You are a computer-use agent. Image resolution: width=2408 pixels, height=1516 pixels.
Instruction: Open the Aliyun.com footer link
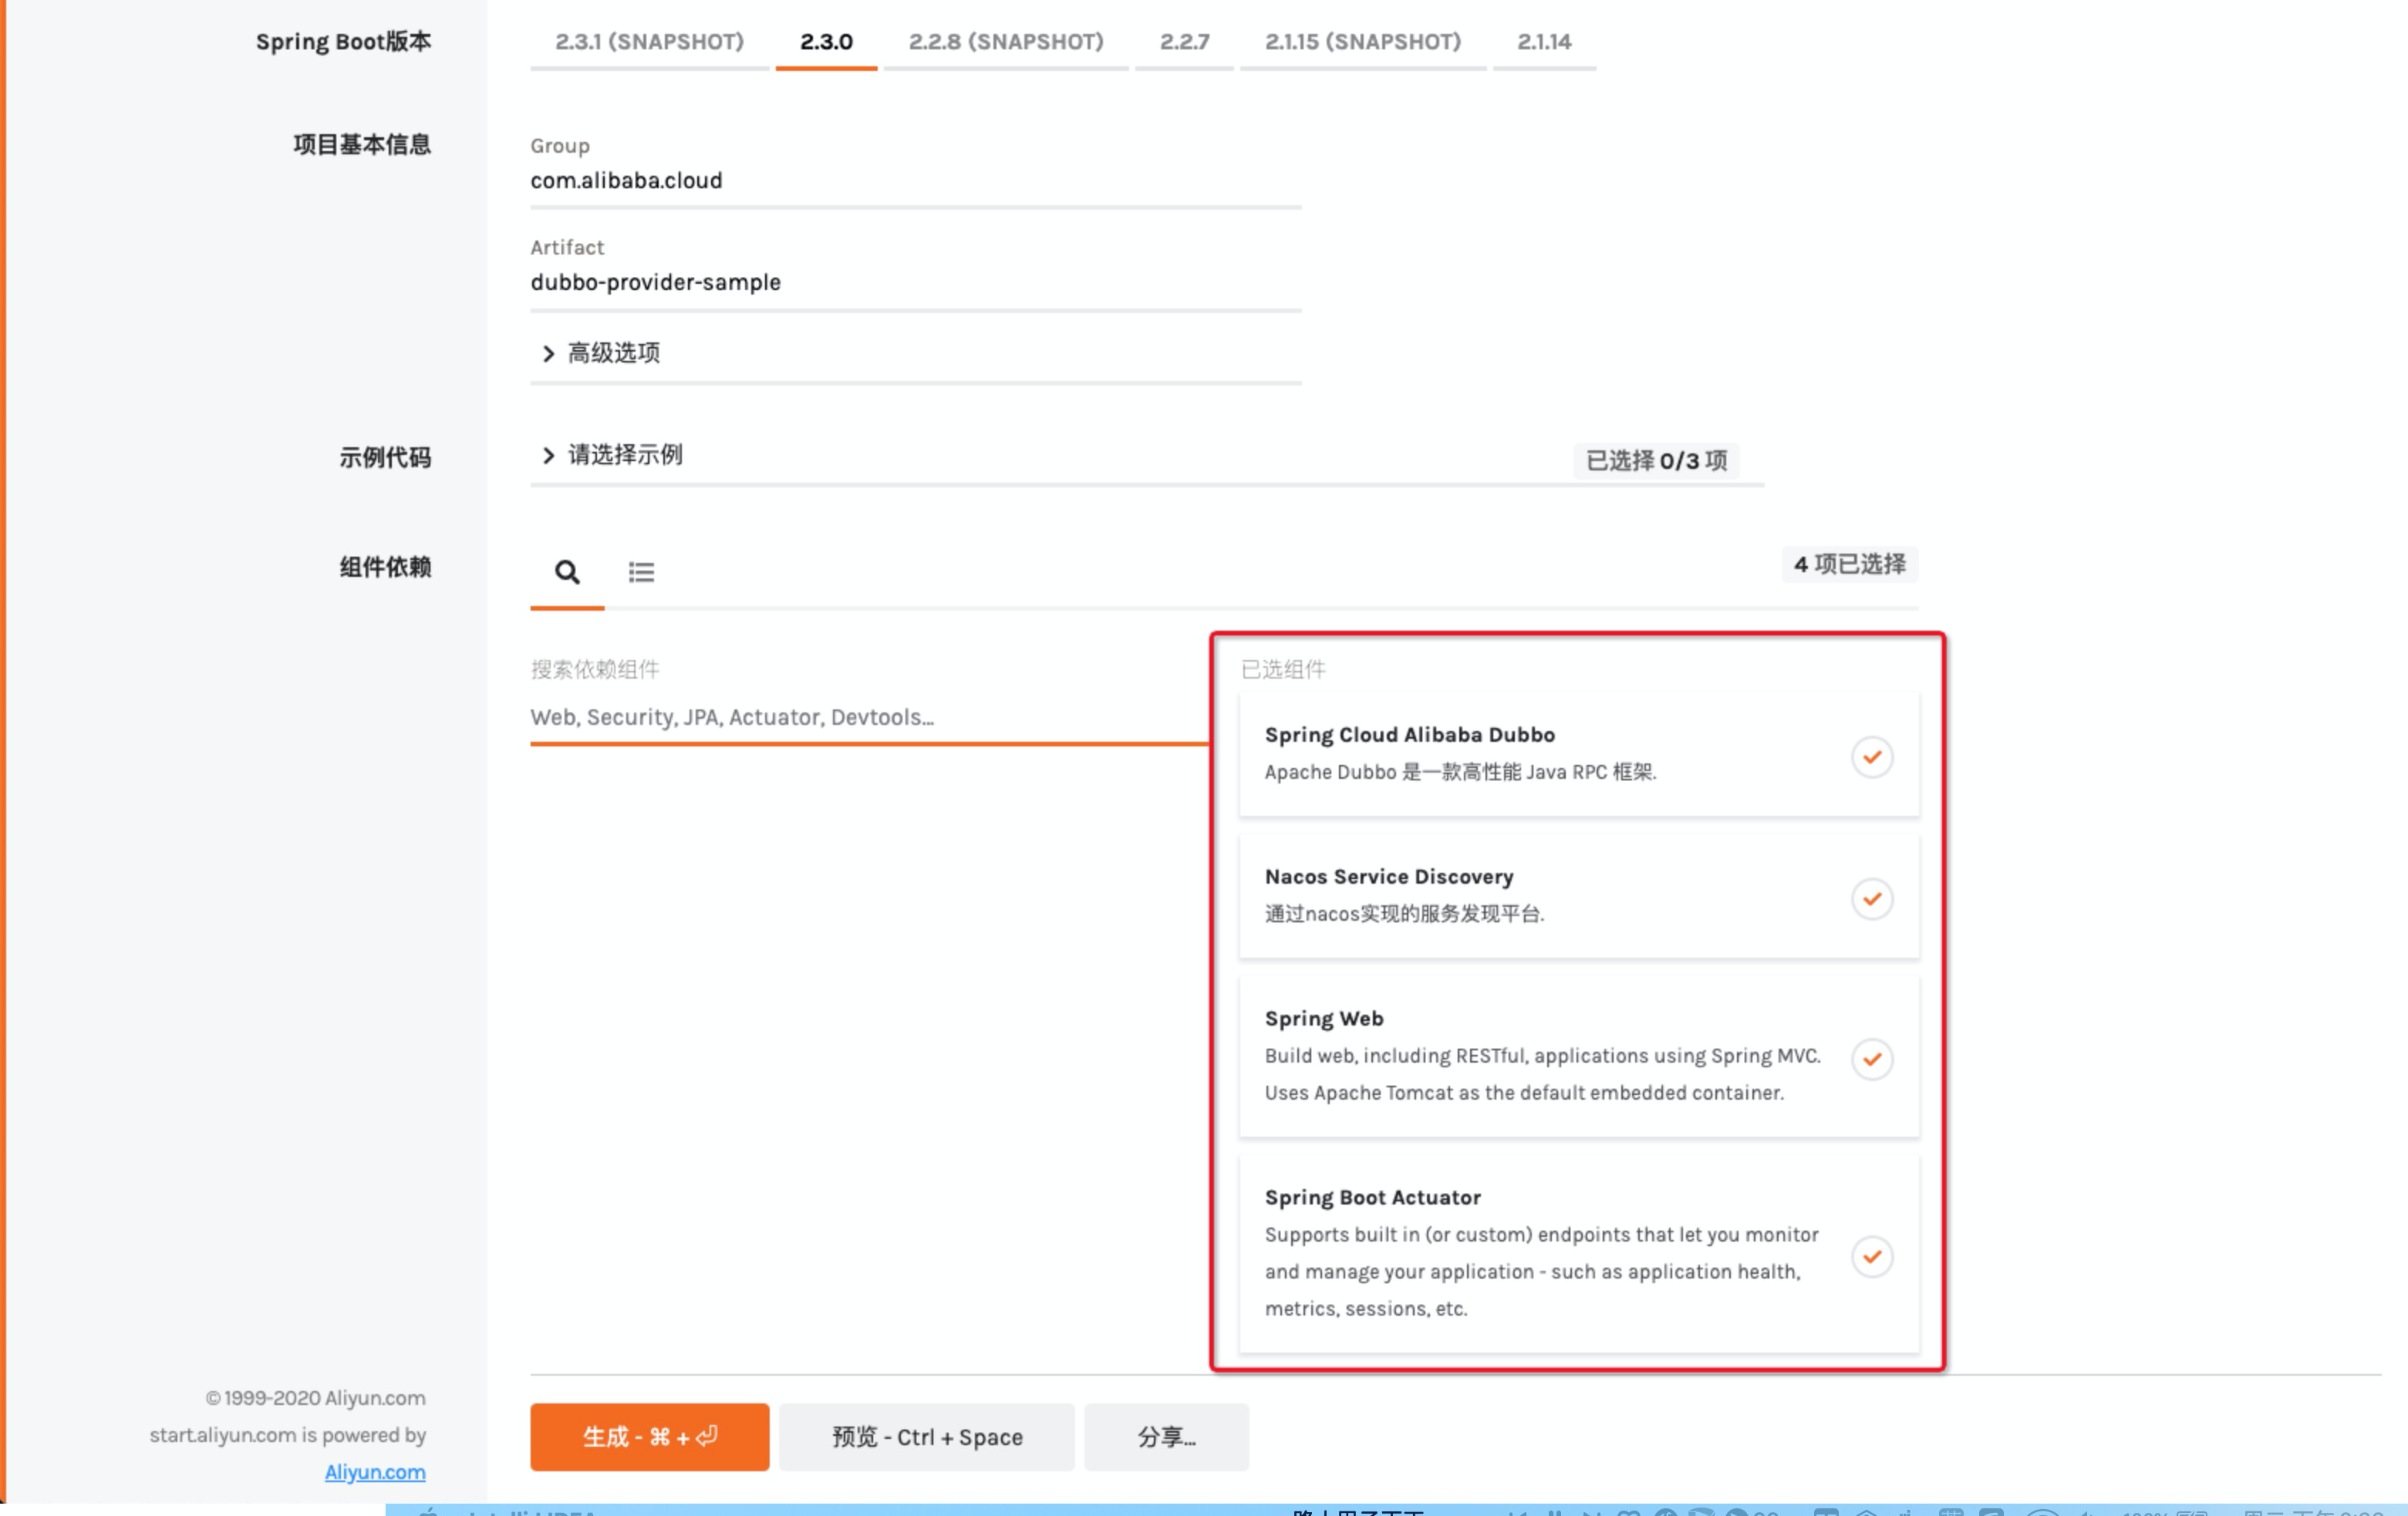[375, 1472]
